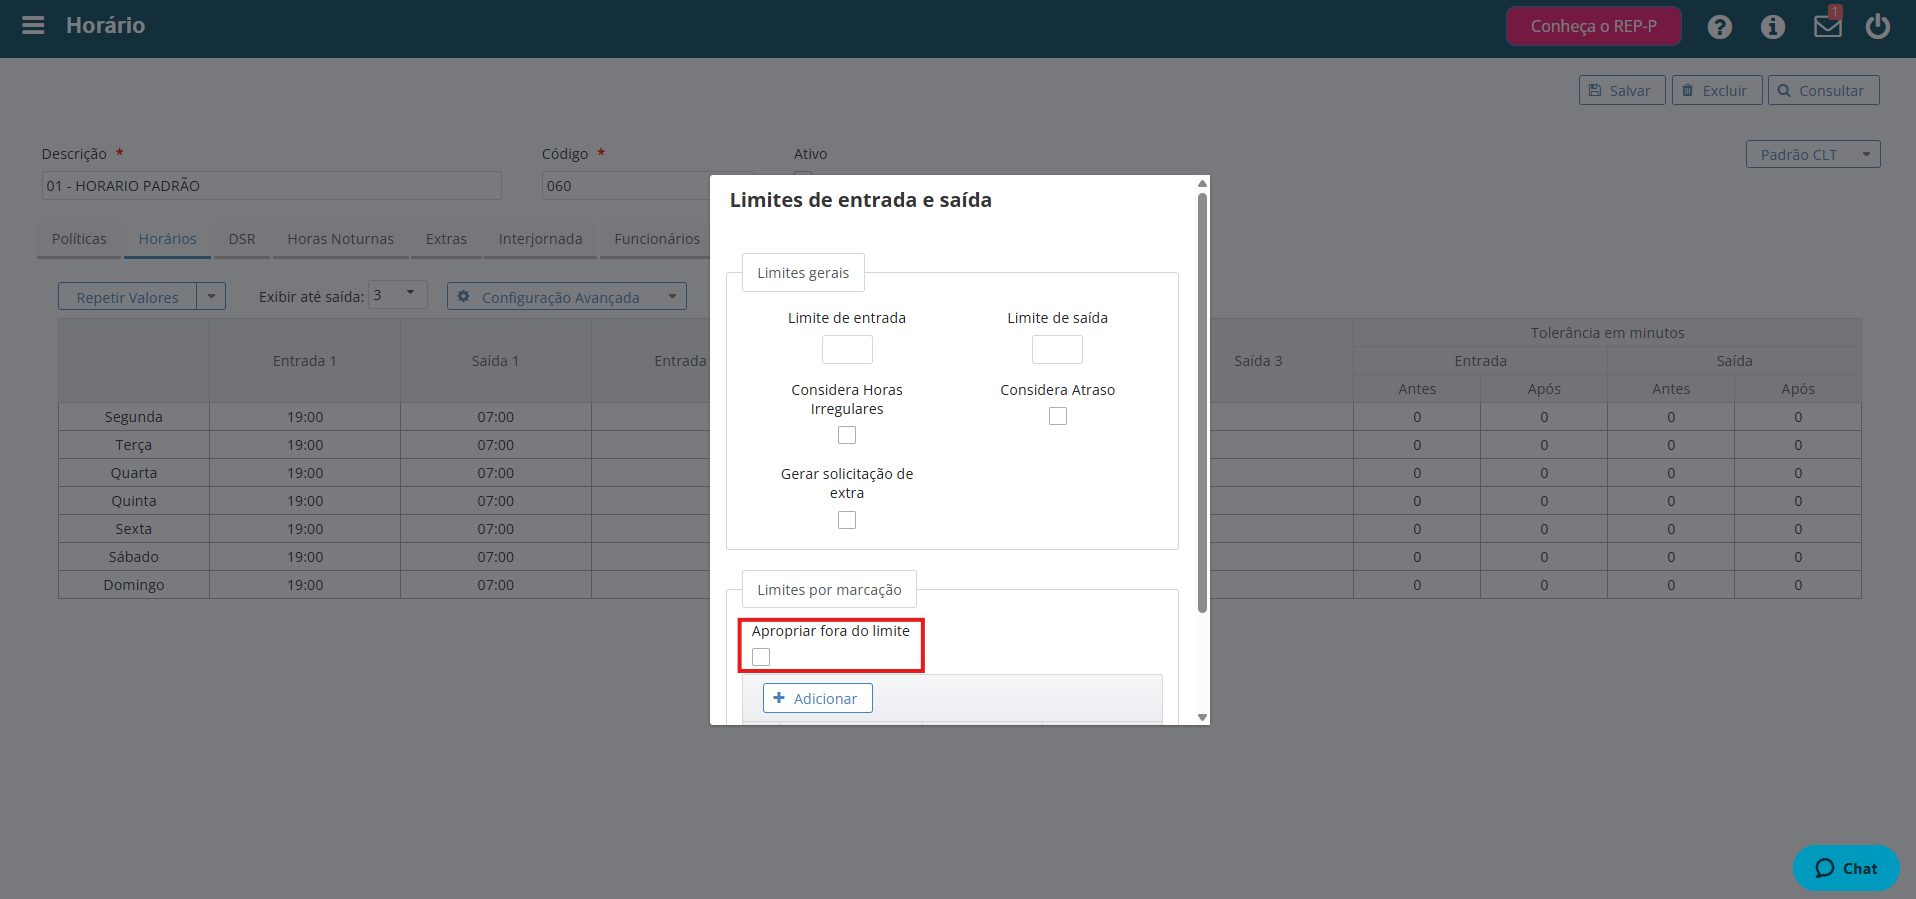1916x899 pixels.
Task: Click the Entrada 1 column header
Action: point(305,361)
